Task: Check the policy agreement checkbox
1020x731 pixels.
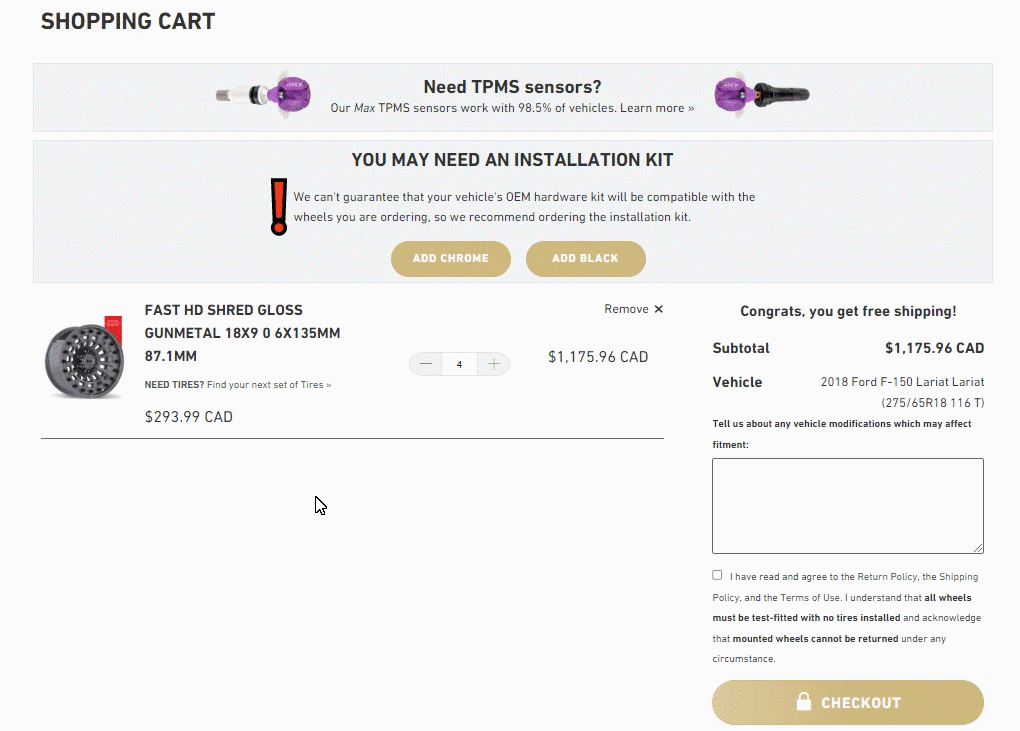Action: pos(717,575)
